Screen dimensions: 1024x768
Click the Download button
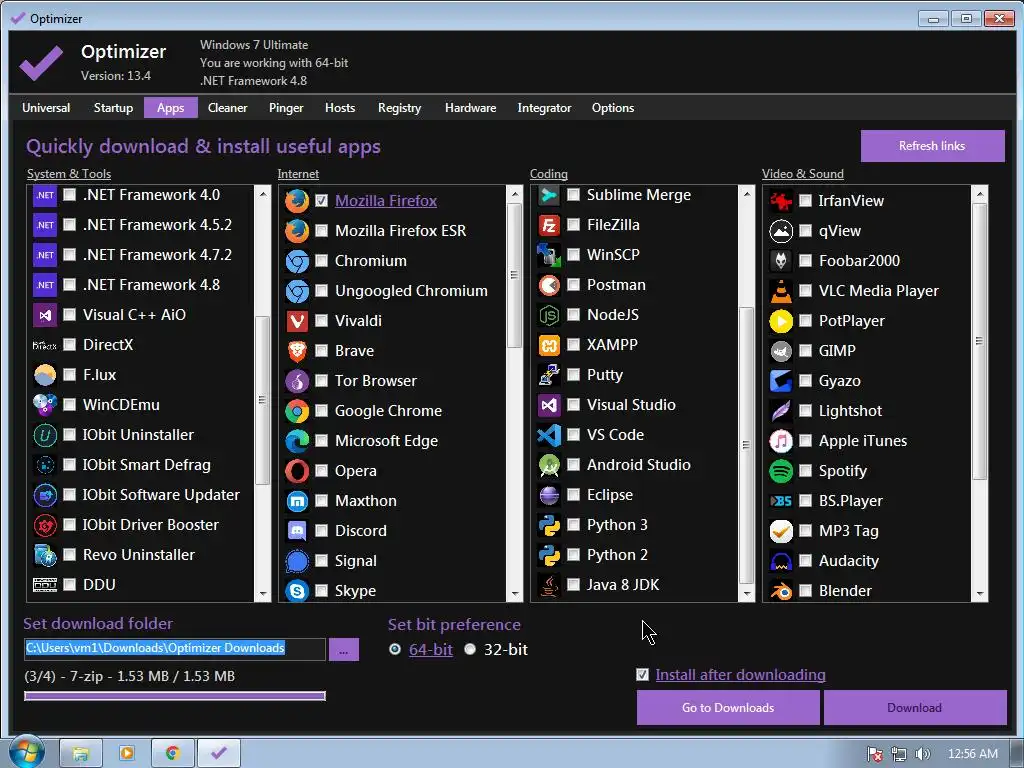pyautogui.click(x=914, y=708)
